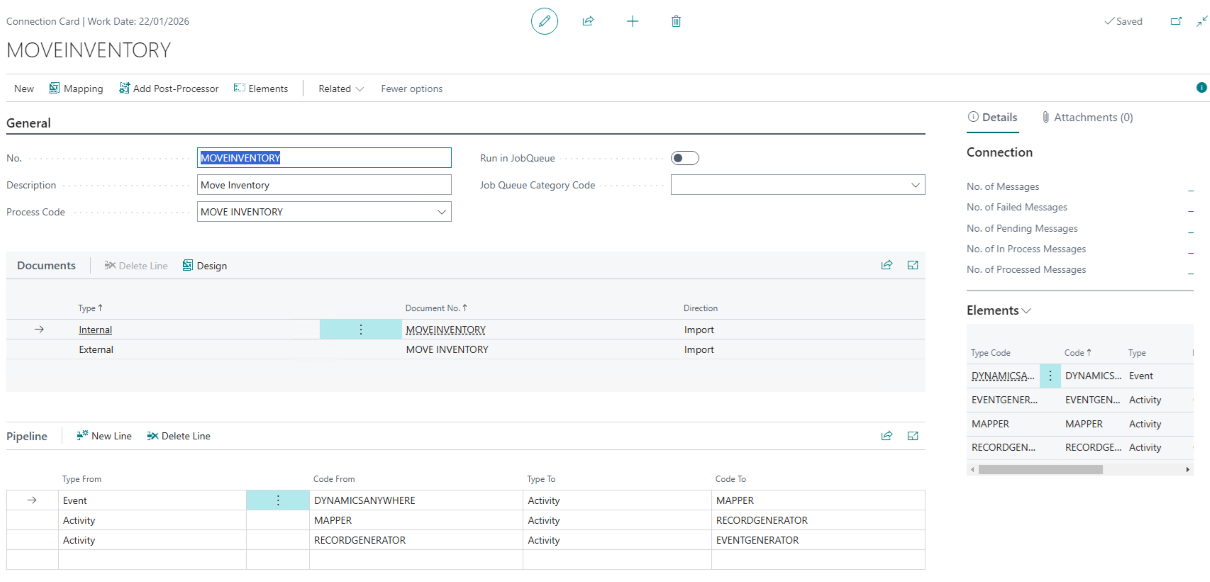This screenshot has width=1210, height=582.
Task: Expand Documents section to full screen
Action: coord(913,266)
